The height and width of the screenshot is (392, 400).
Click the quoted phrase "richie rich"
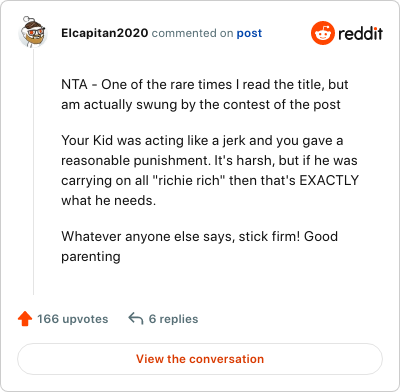pyautogui.click(x=189, y=180)
